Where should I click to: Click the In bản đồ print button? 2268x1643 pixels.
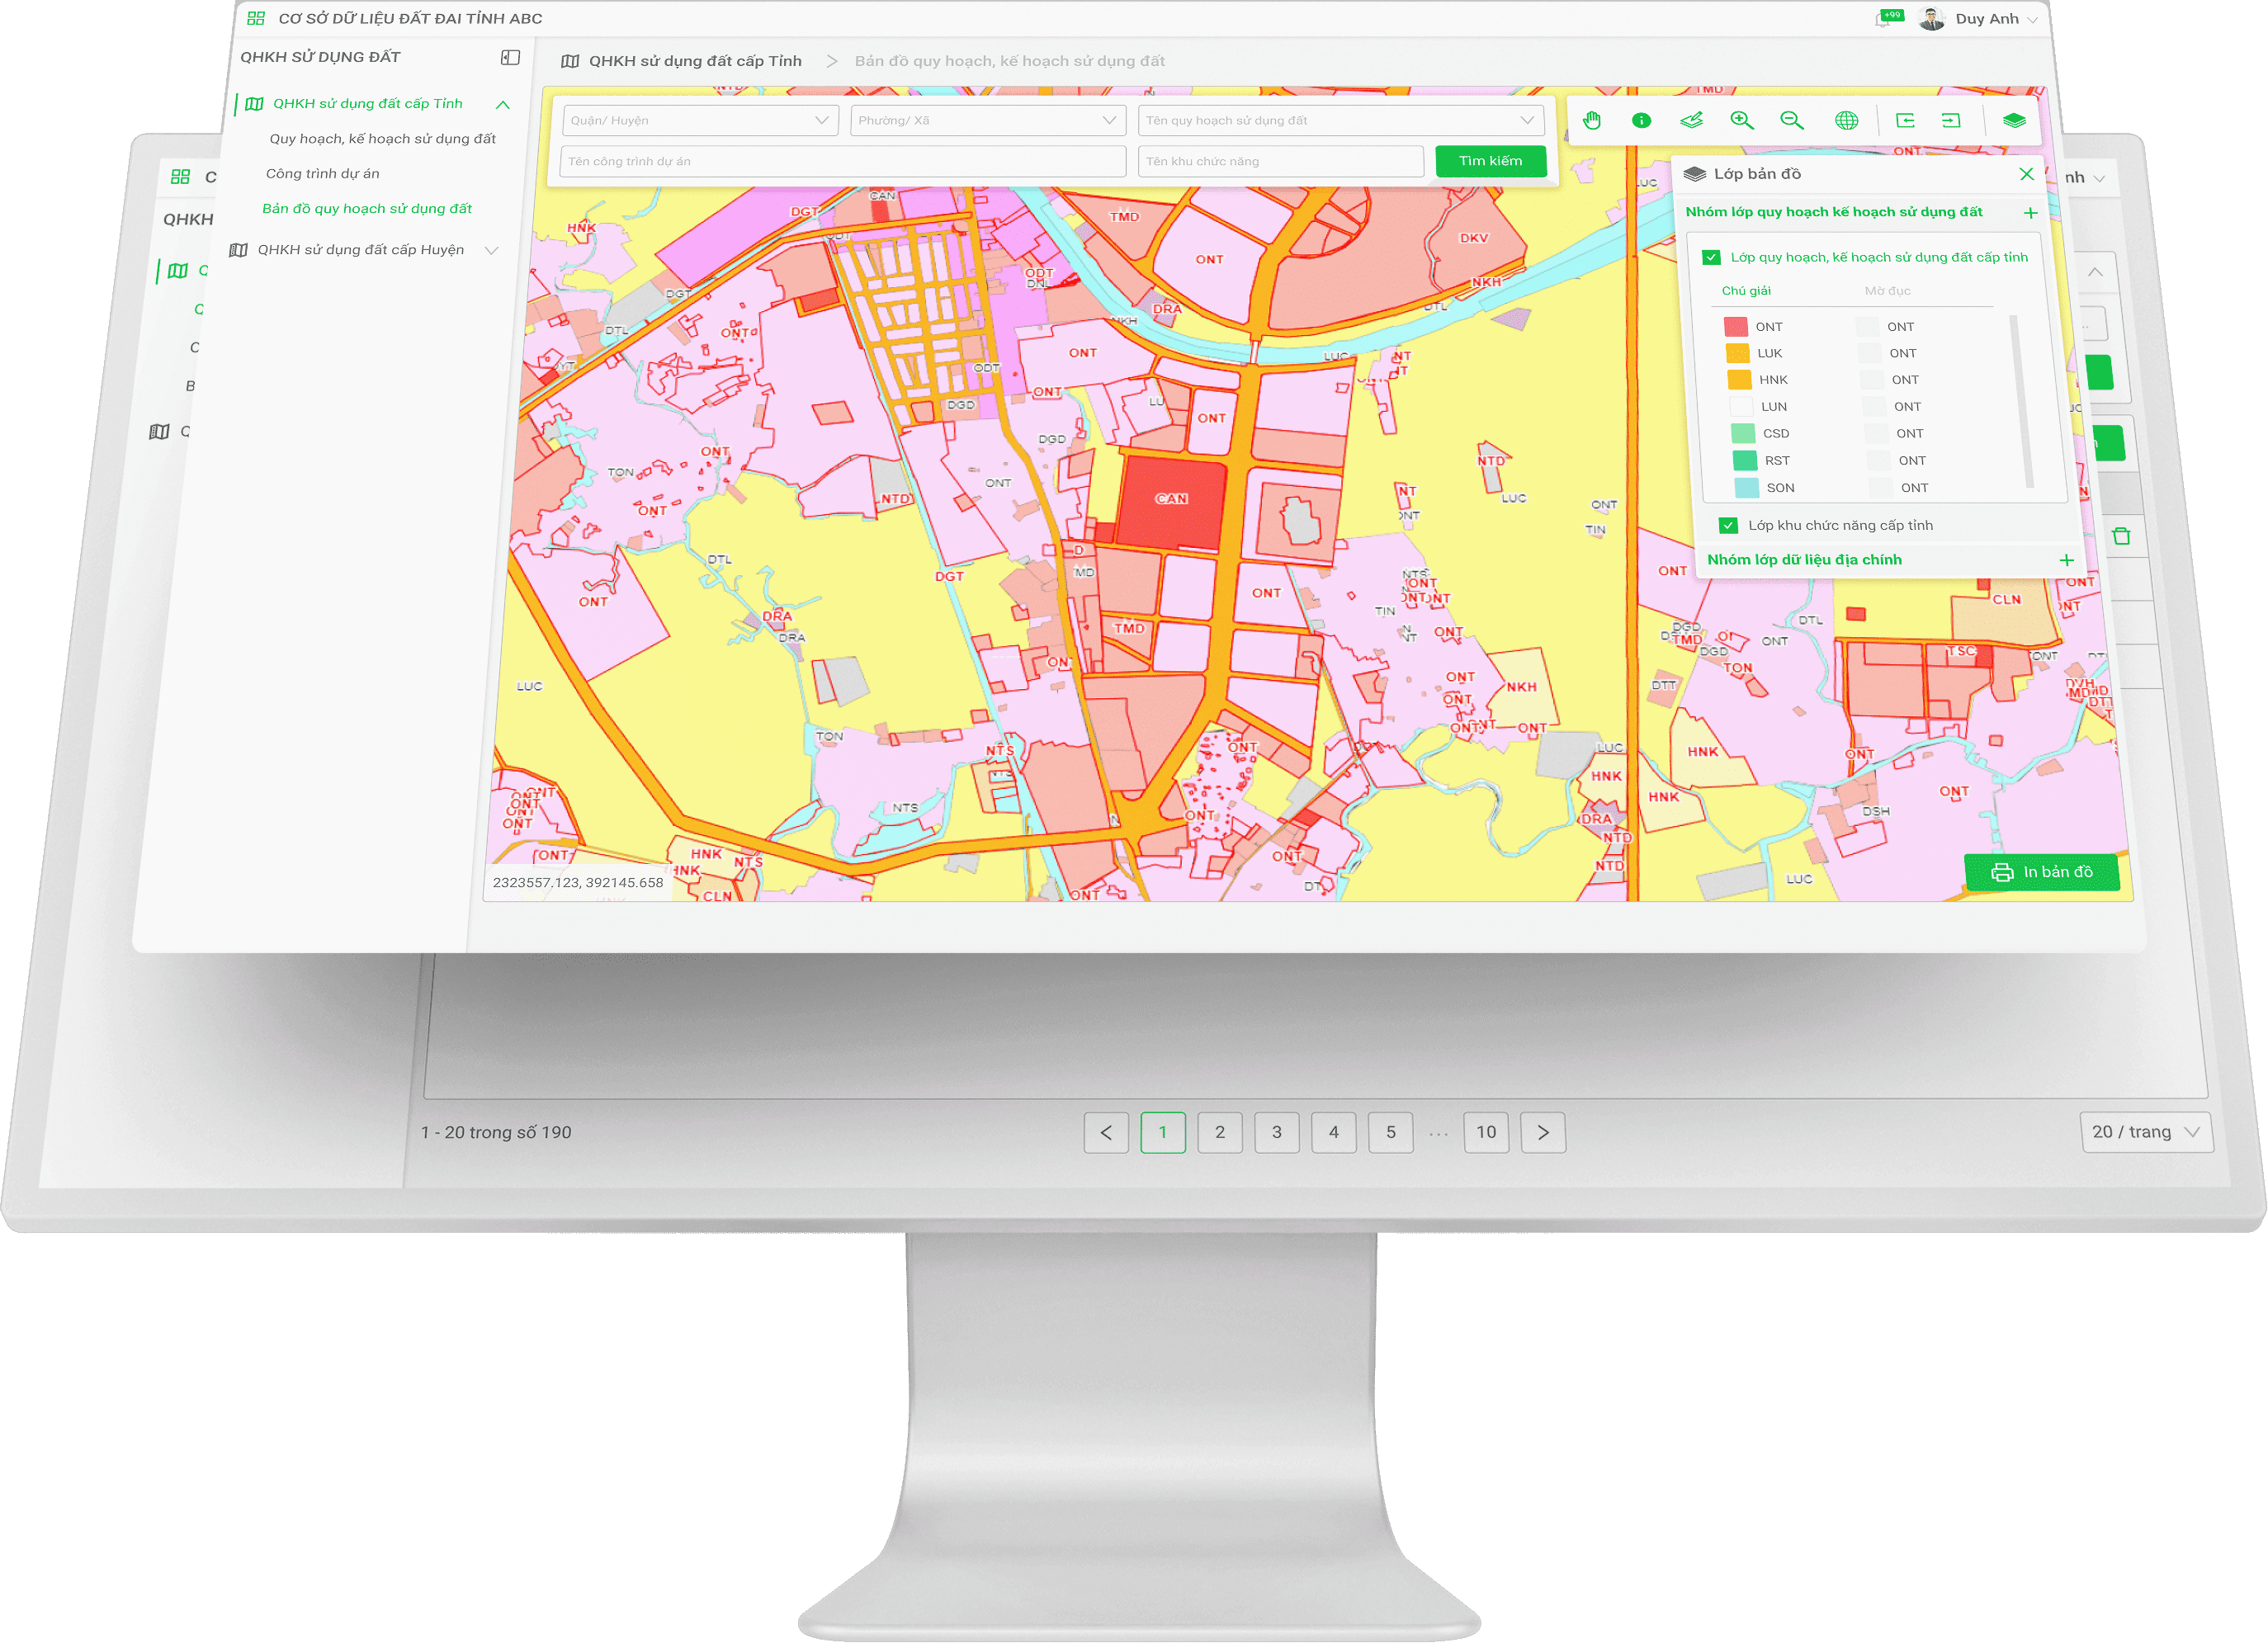pos(2041,872)
